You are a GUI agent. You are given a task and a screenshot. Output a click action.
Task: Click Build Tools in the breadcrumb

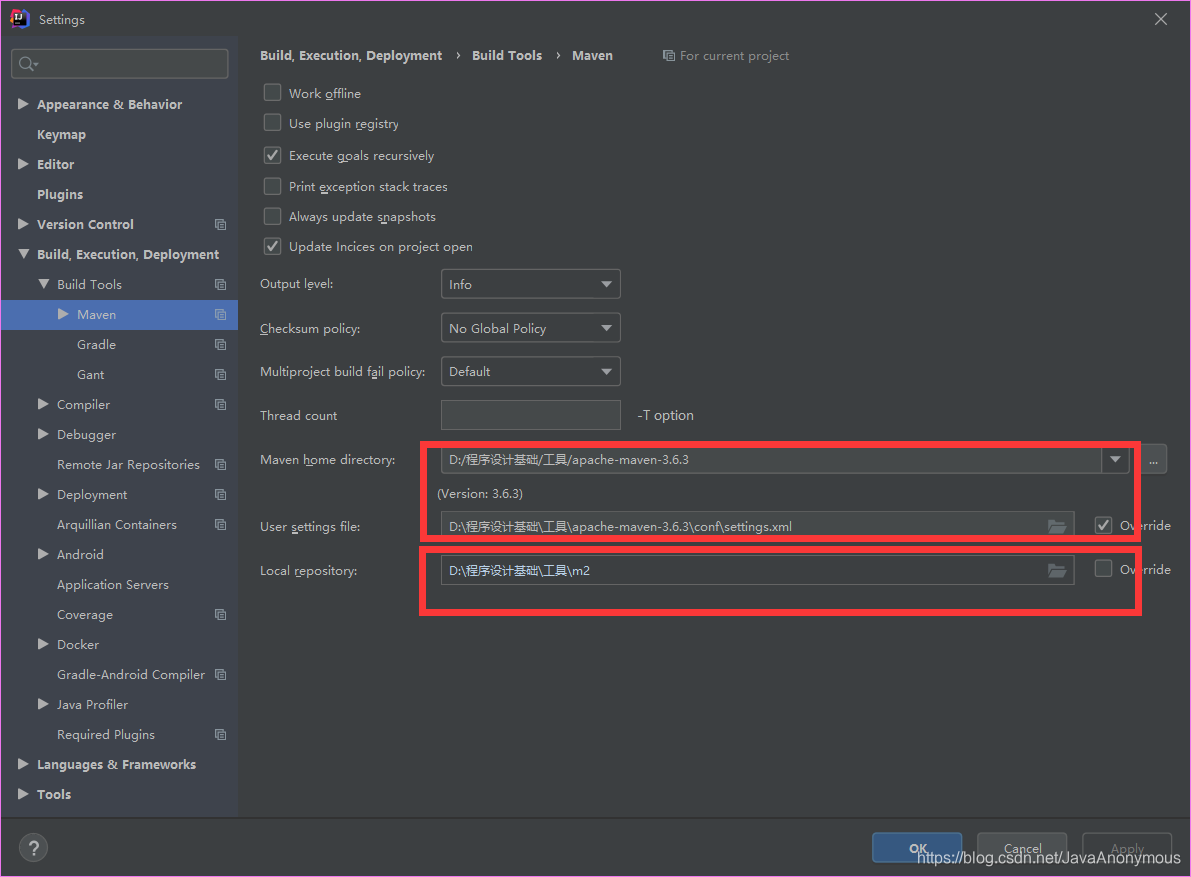point(507,55)
